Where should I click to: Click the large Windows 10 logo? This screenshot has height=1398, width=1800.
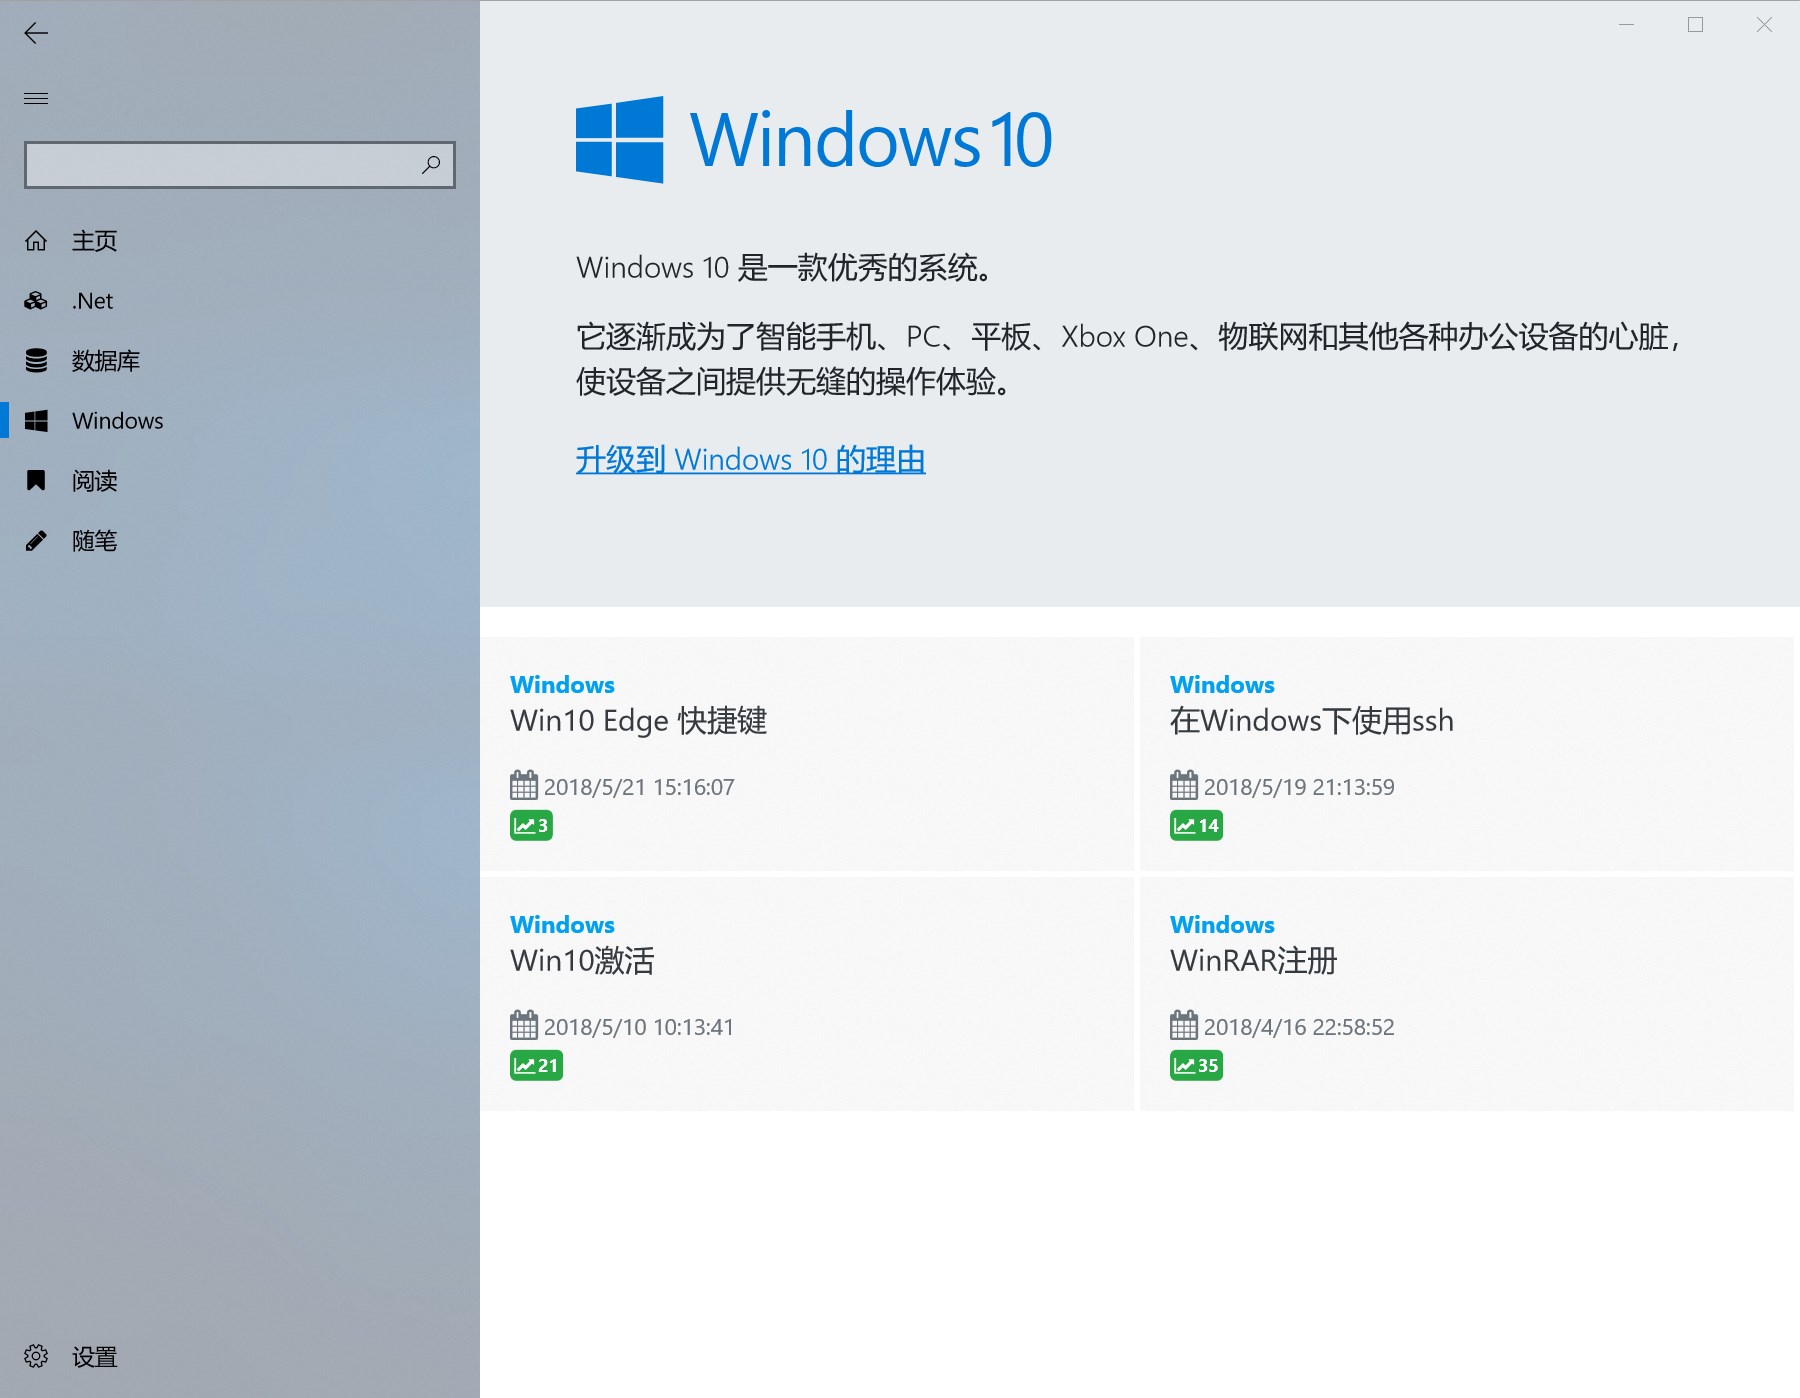(x=813, y=139)
